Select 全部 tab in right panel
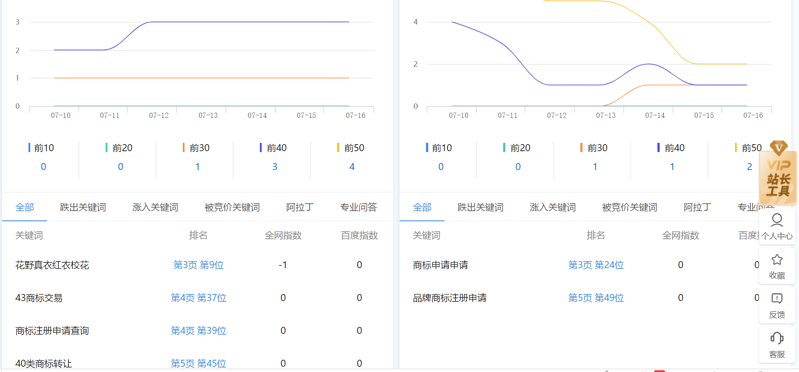The image size is (799, 372). click(422, 207)
